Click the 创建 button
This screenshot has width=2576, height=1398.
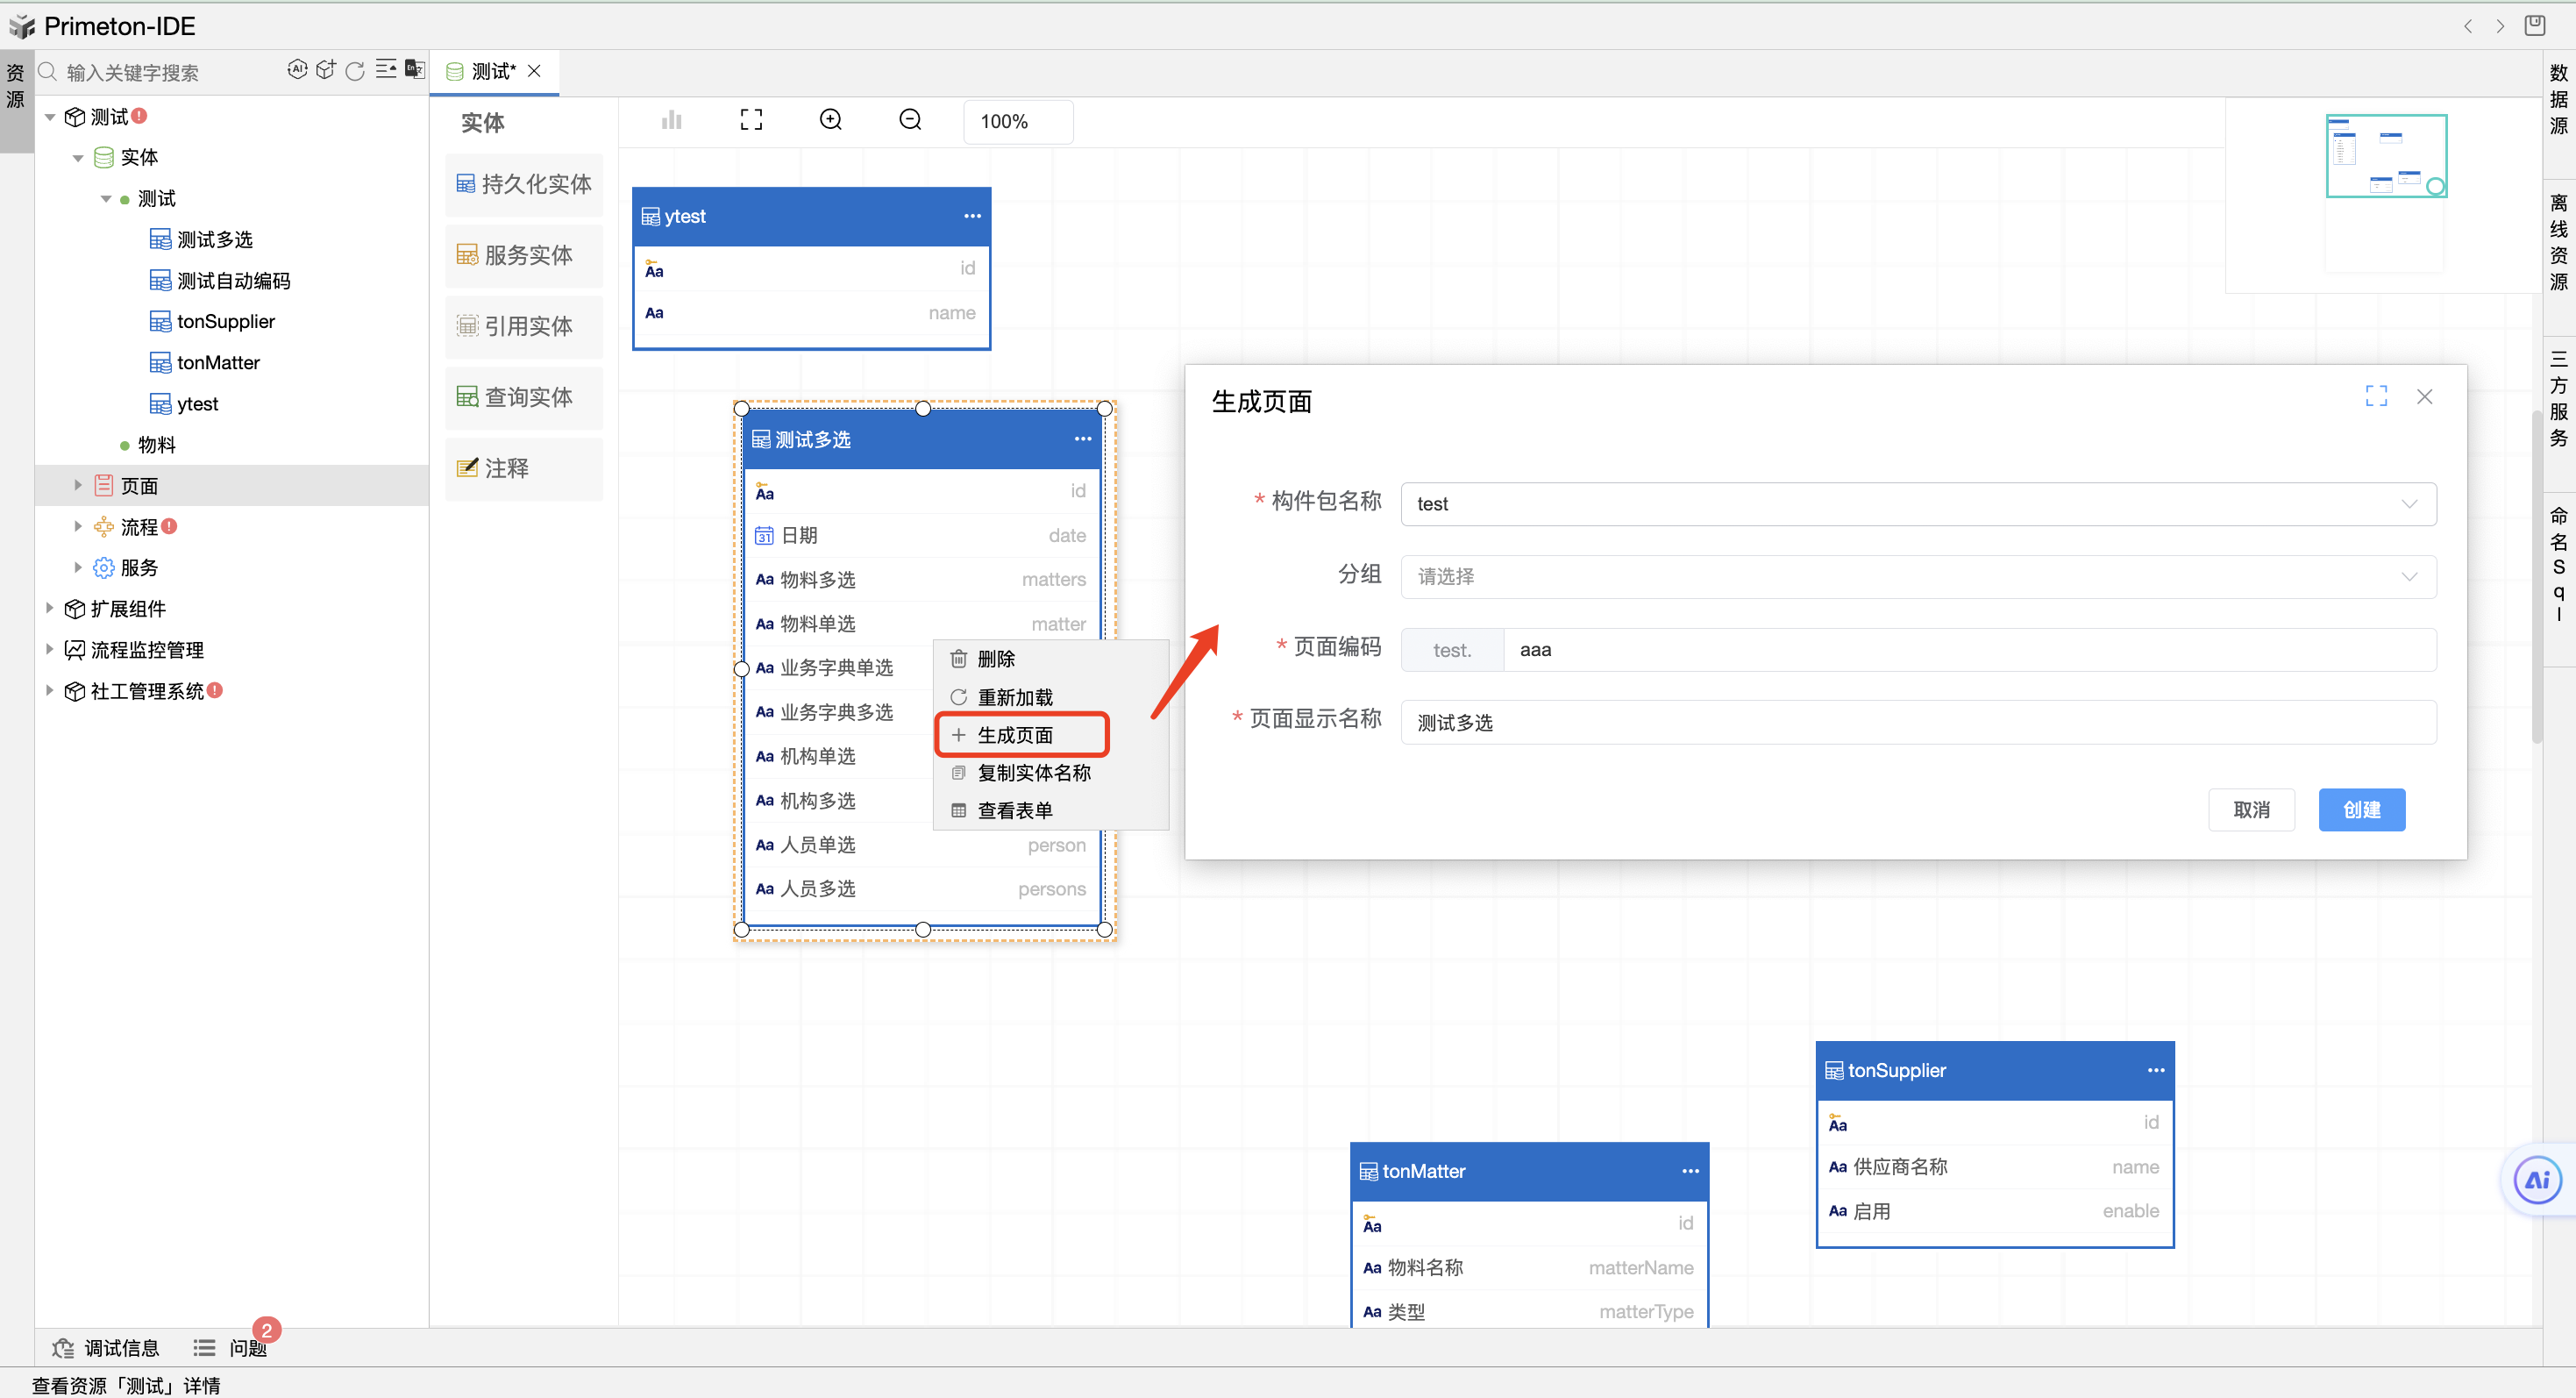click(2361, 810)
